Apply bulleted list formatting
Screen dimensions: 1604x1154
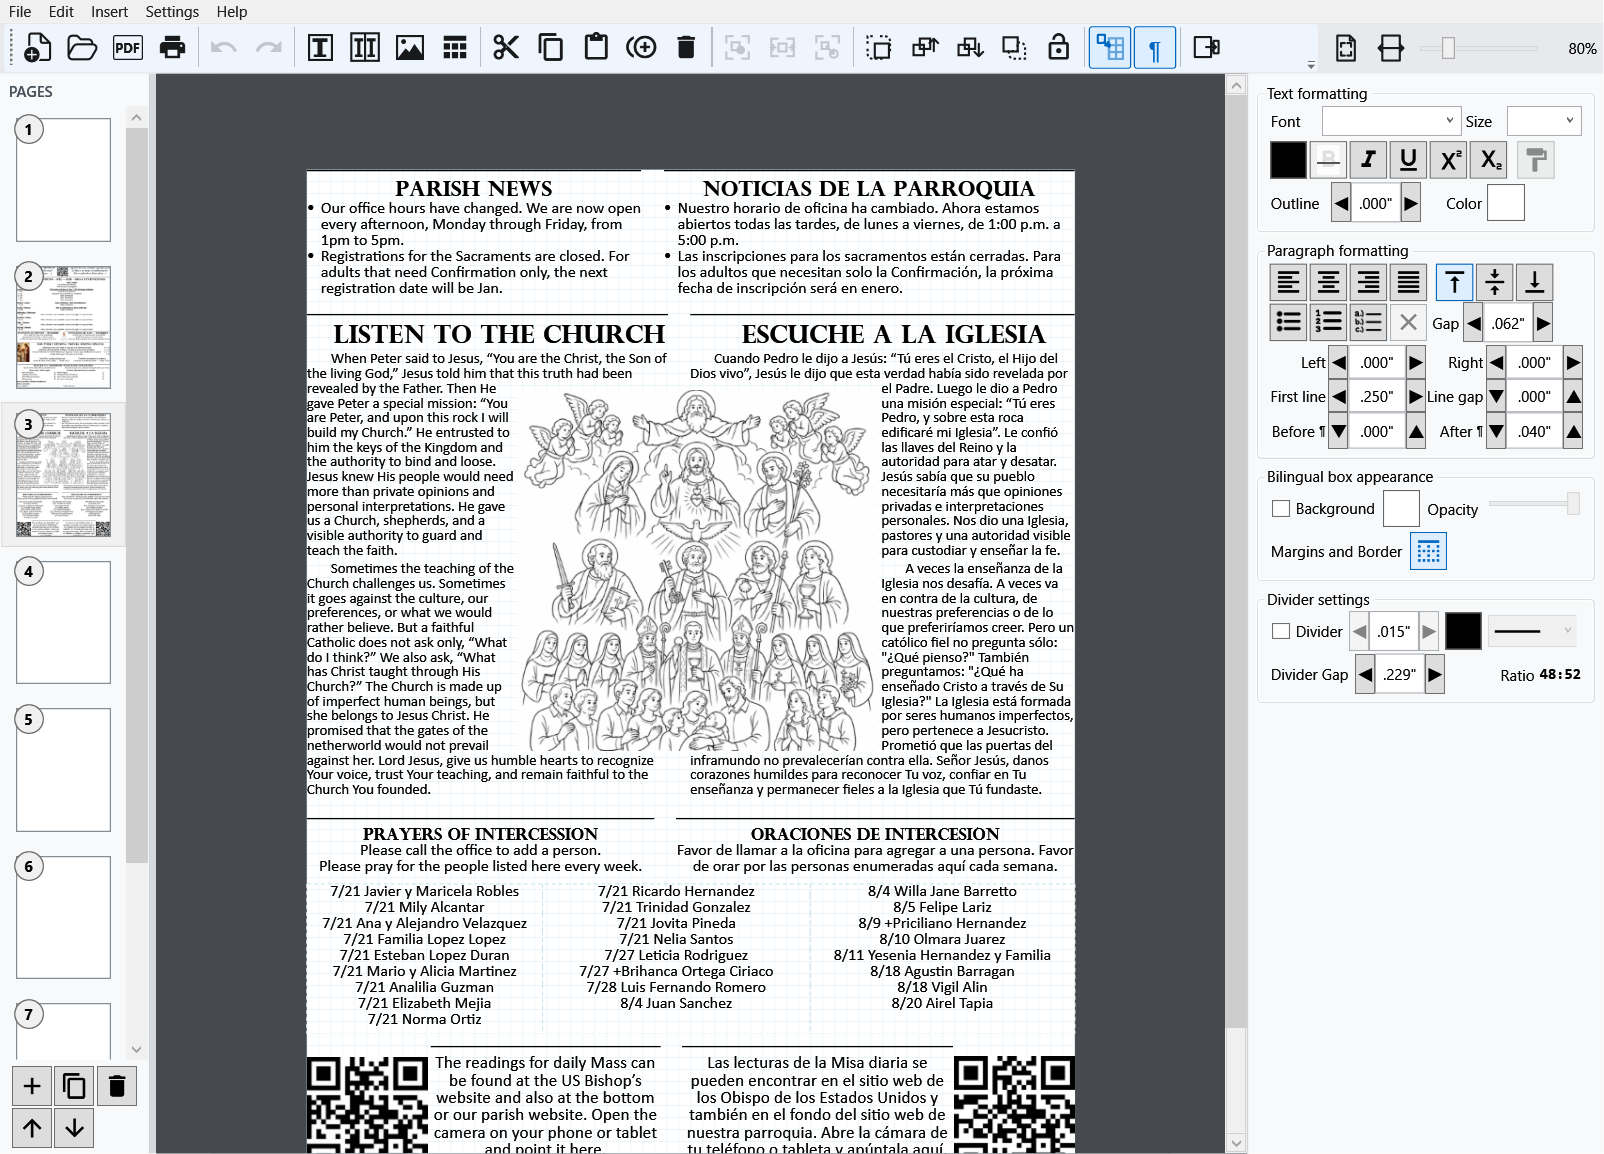click(1288, 322)
